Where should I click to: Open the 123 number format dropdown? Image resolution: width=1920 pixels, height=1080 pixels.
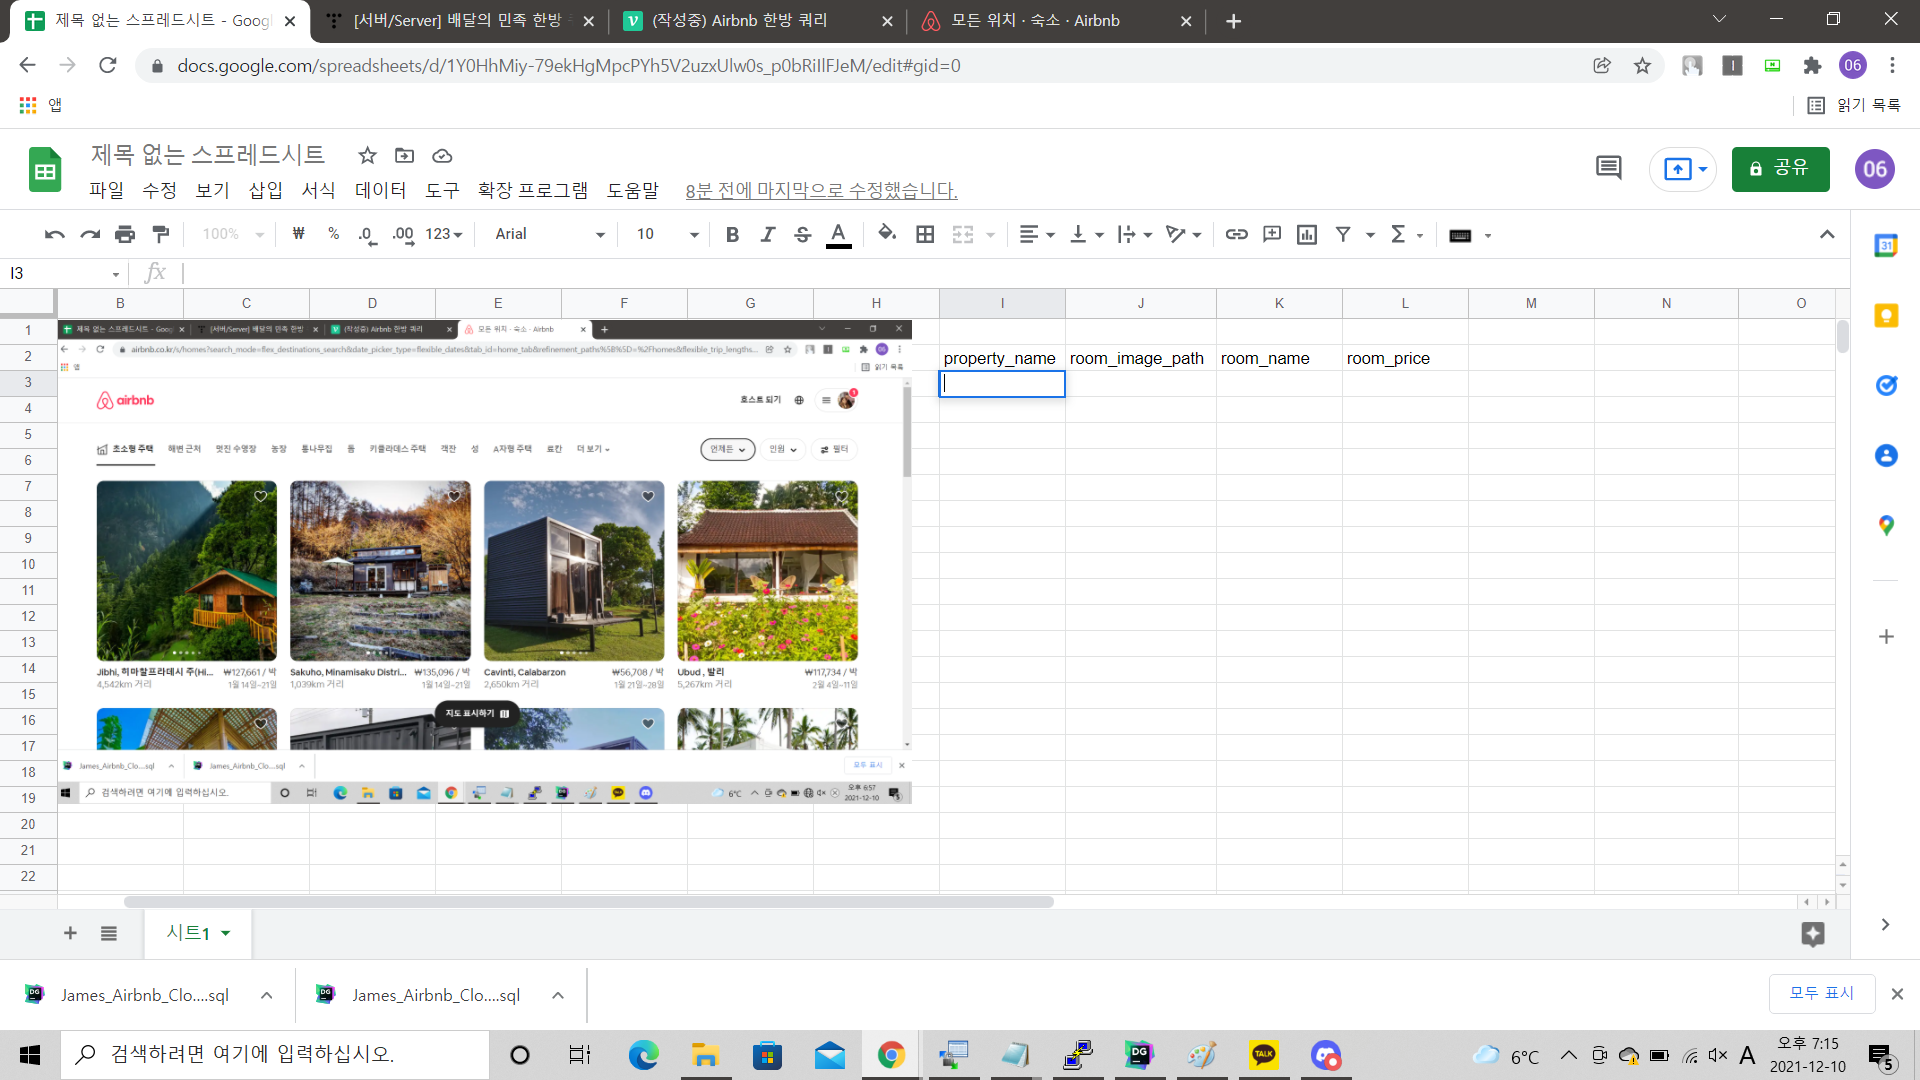point(444,234)
